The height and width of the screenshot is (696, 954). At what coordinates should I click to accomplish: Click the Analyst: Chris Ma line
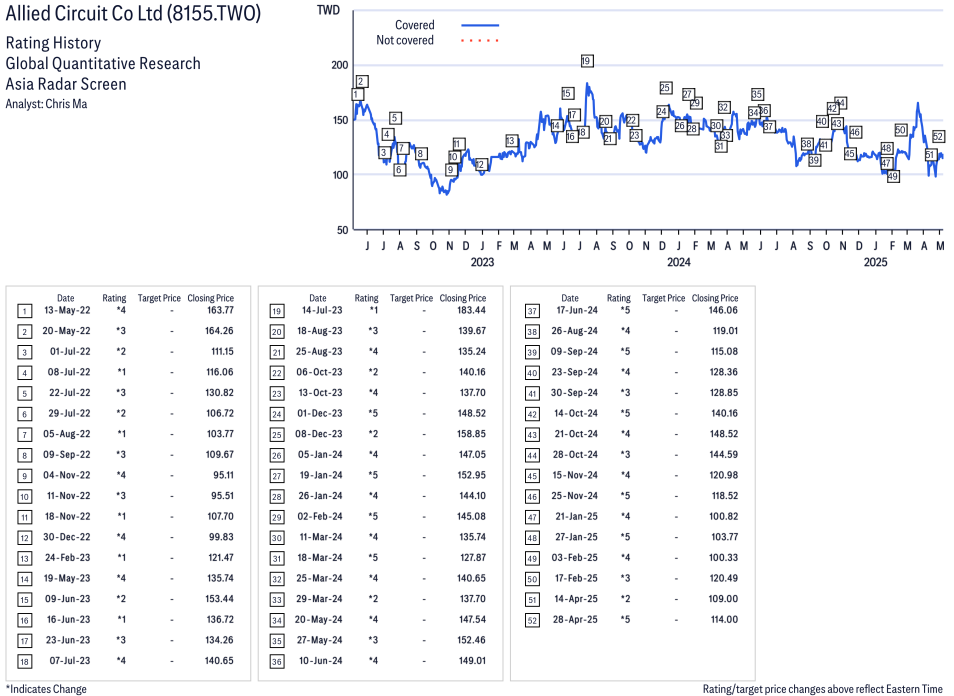(x=46, y=104)
